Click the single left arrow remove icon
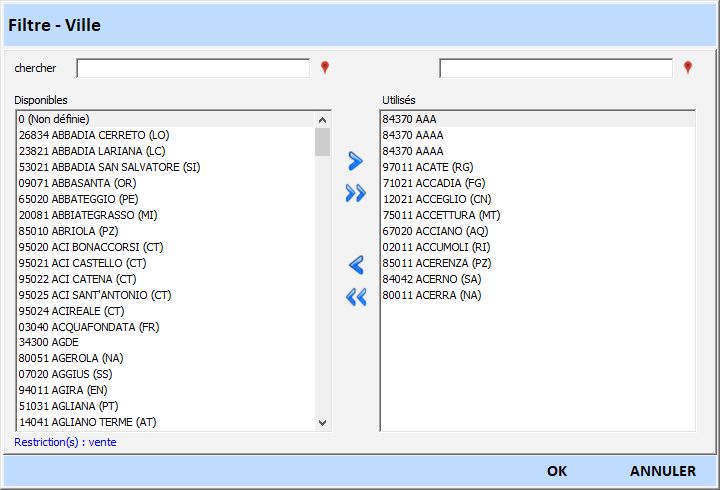Screen dimensions: 720x490 (355, 265)
